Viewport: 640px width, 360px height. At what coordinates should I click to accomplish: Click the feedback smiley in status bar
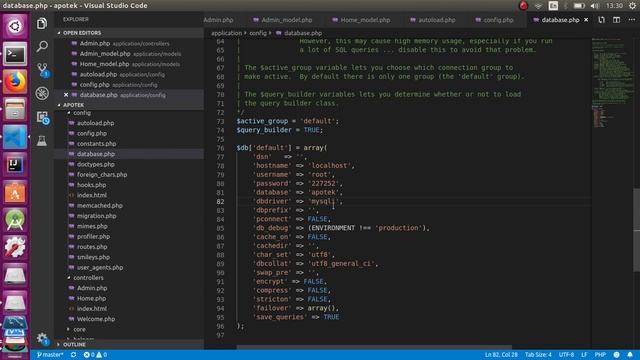pyautogui.click(x=616, y=355)
